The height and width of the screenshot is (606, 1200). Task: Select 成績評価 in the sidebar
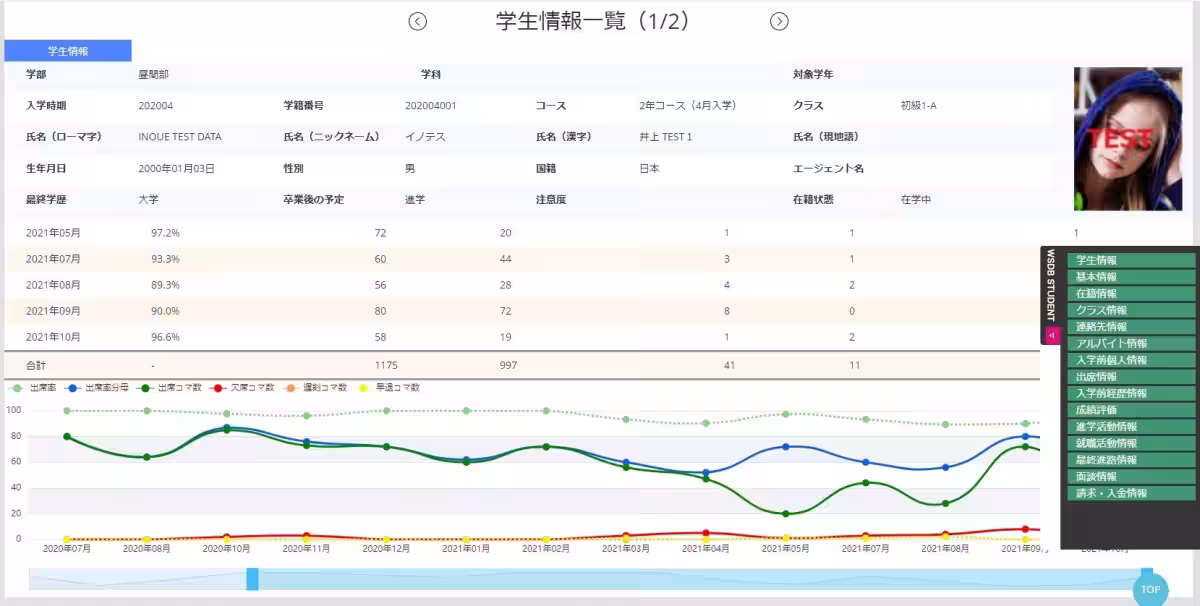1130,408
